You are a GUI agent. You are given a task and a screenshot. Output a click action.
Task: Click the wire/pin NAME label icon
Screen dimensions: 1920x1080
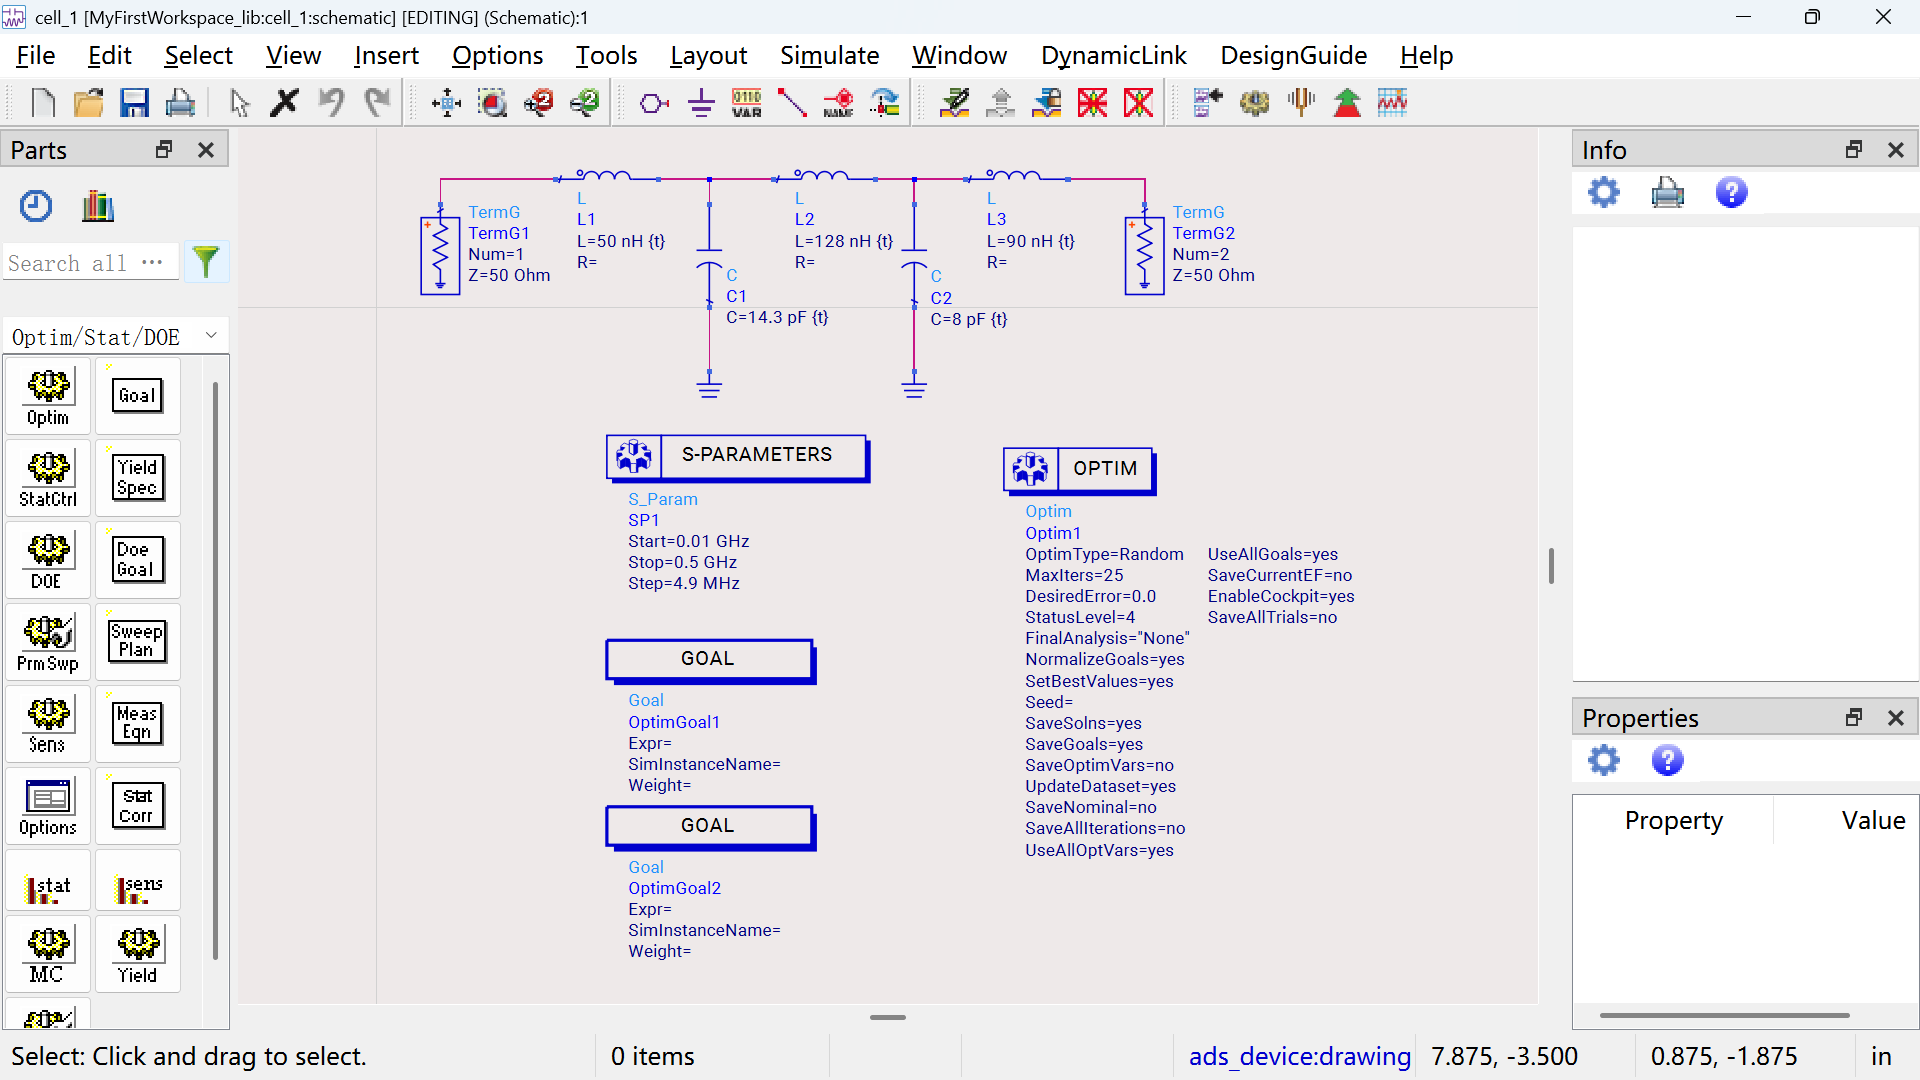[x=839, y=102]
